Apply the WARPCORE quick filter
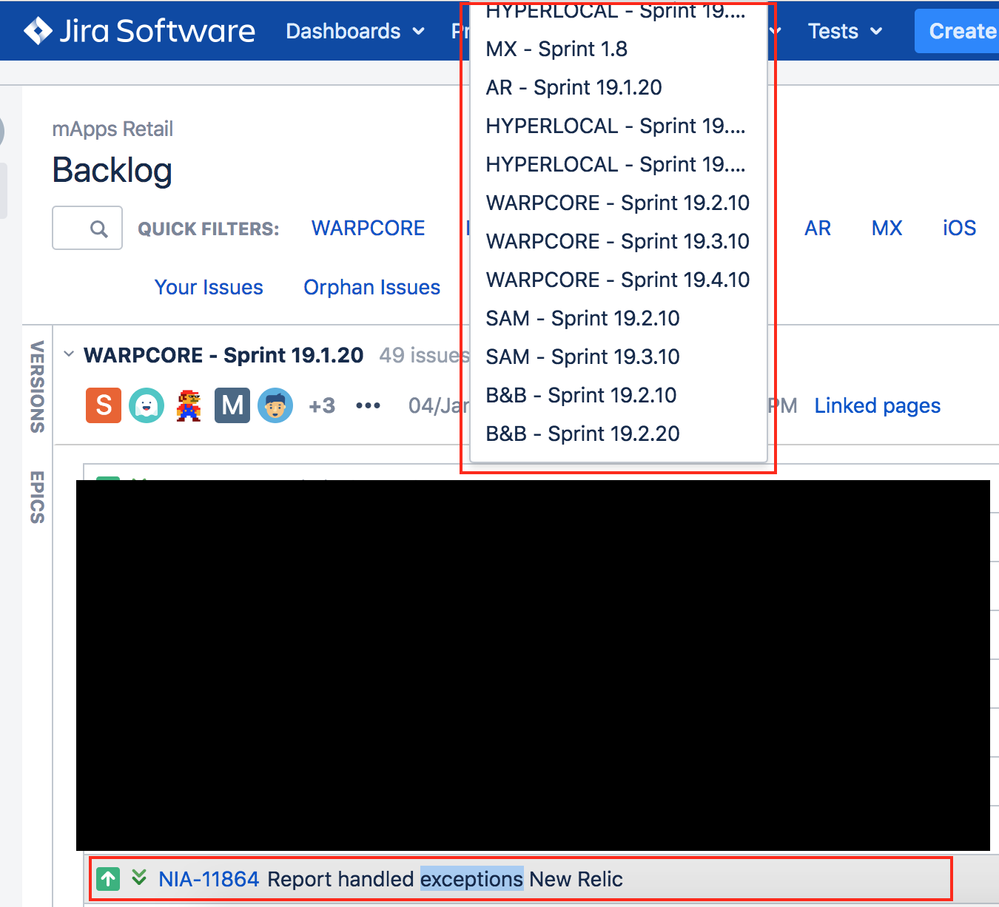The width and height of the screenshot is (999, 907). pos(368,228)
